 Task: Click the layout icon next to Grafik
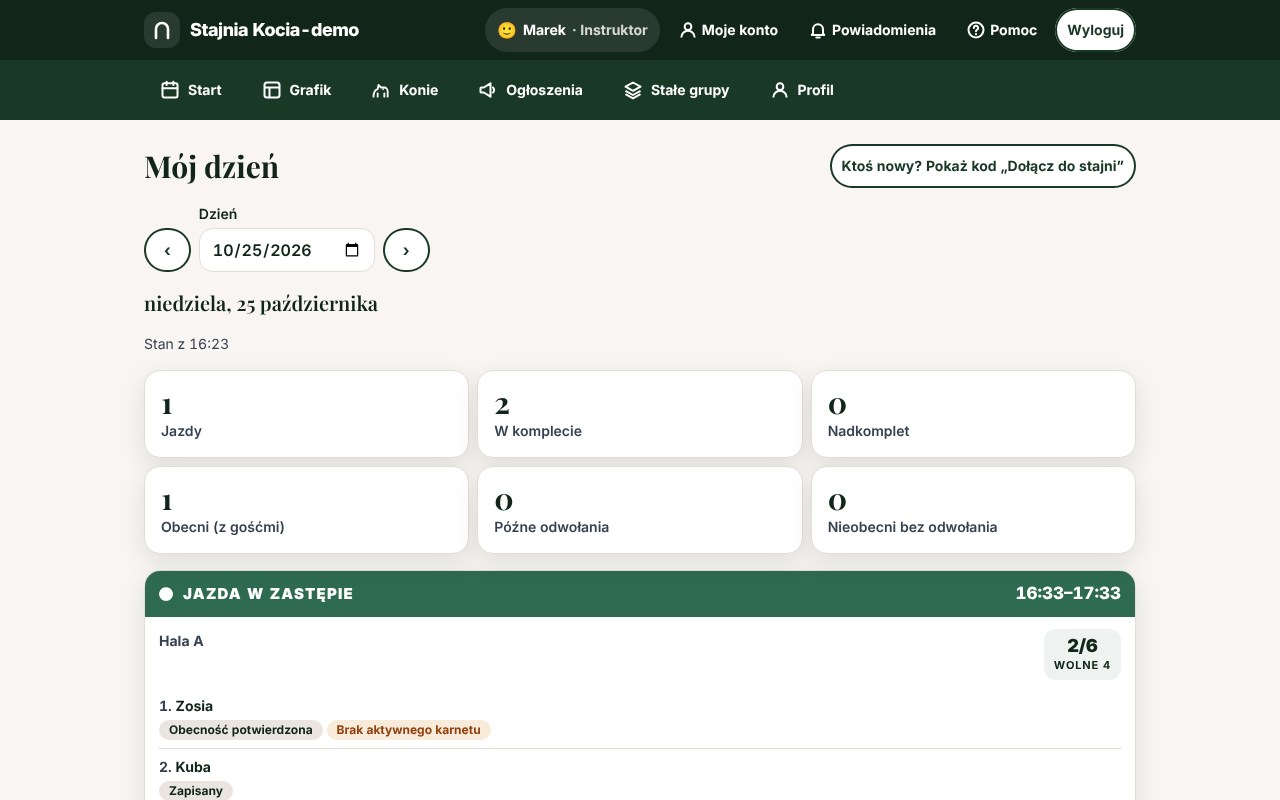[272, 90]
